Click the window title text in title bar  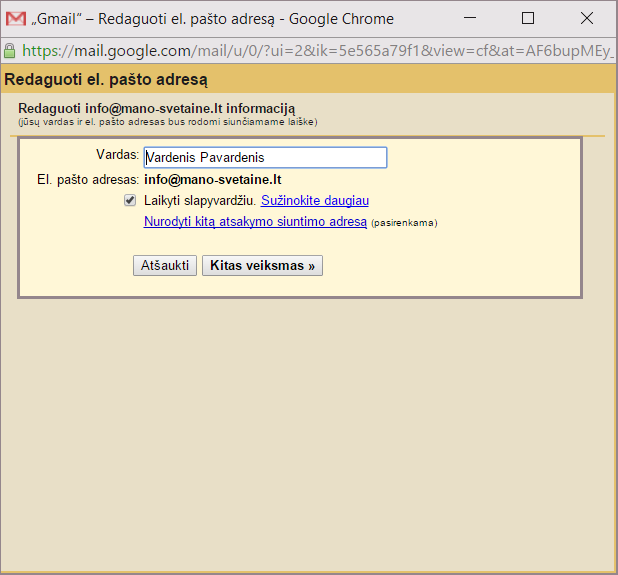coord(200,18)
